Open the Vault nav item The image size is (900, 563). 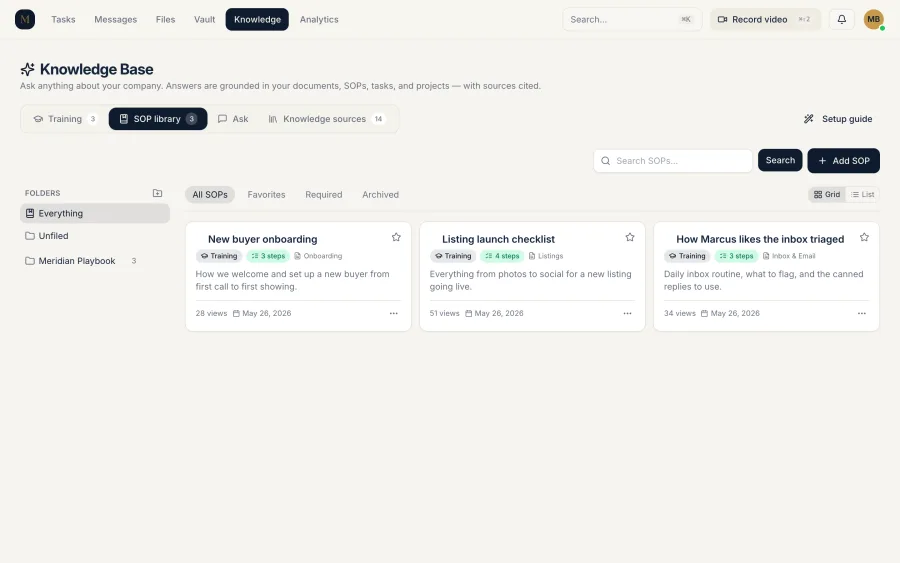(x=204, y=20)
